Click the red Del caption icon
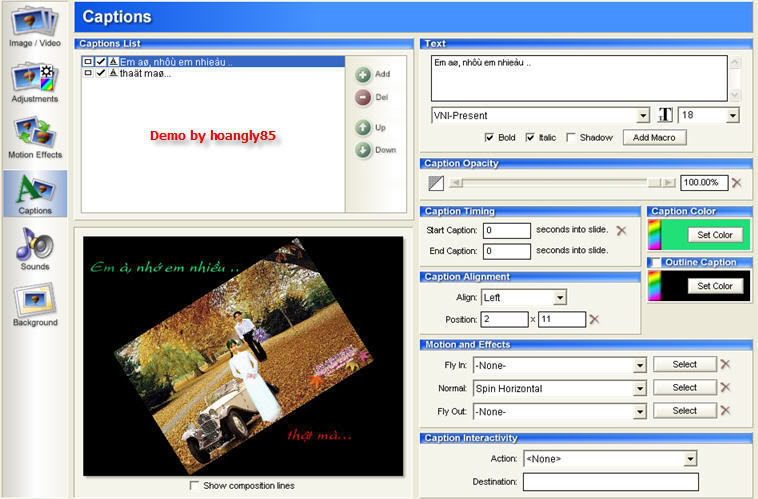Viewport: 758px width, 499px height. 363,98
